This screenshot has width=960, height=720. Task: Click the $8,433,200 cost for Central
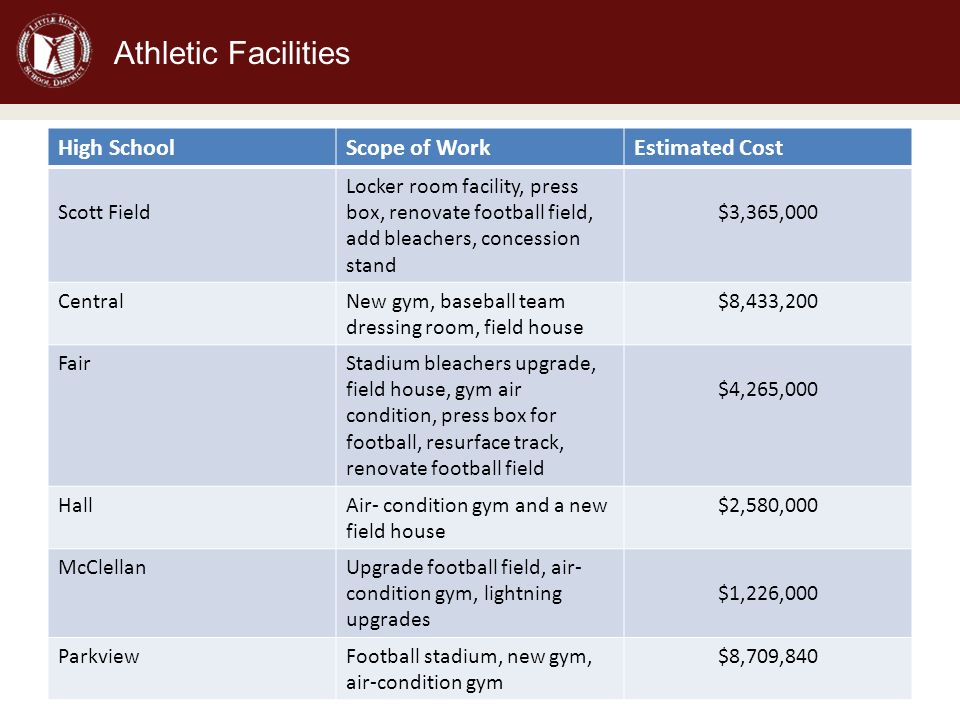click(x=768, y=301)
